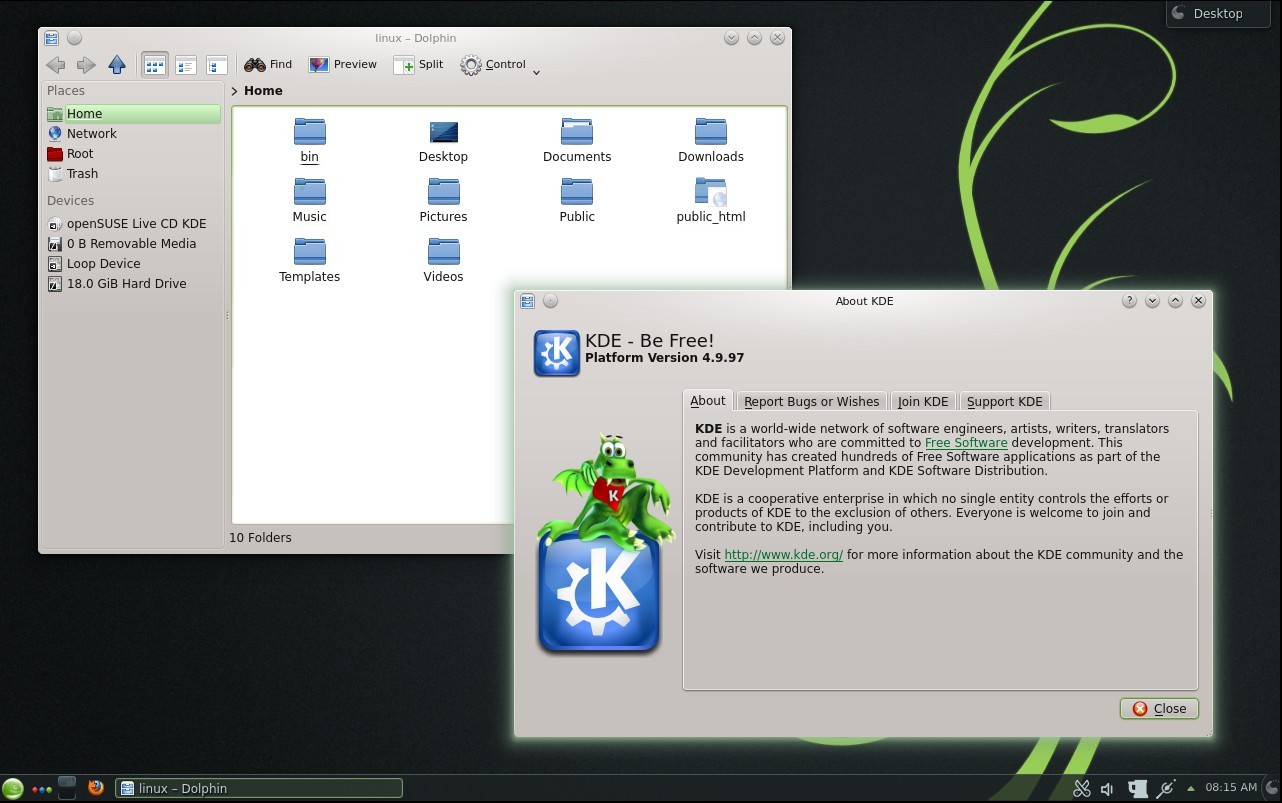Open the Klipper clipboard tray icon
Screen dimensions: 1282x803
[1081, 789]
